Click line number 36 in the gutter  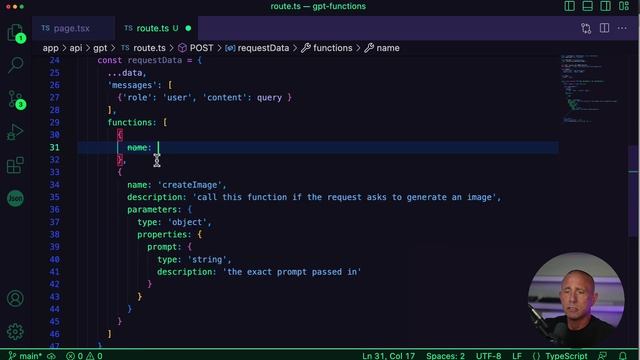(x=54, y=209)
